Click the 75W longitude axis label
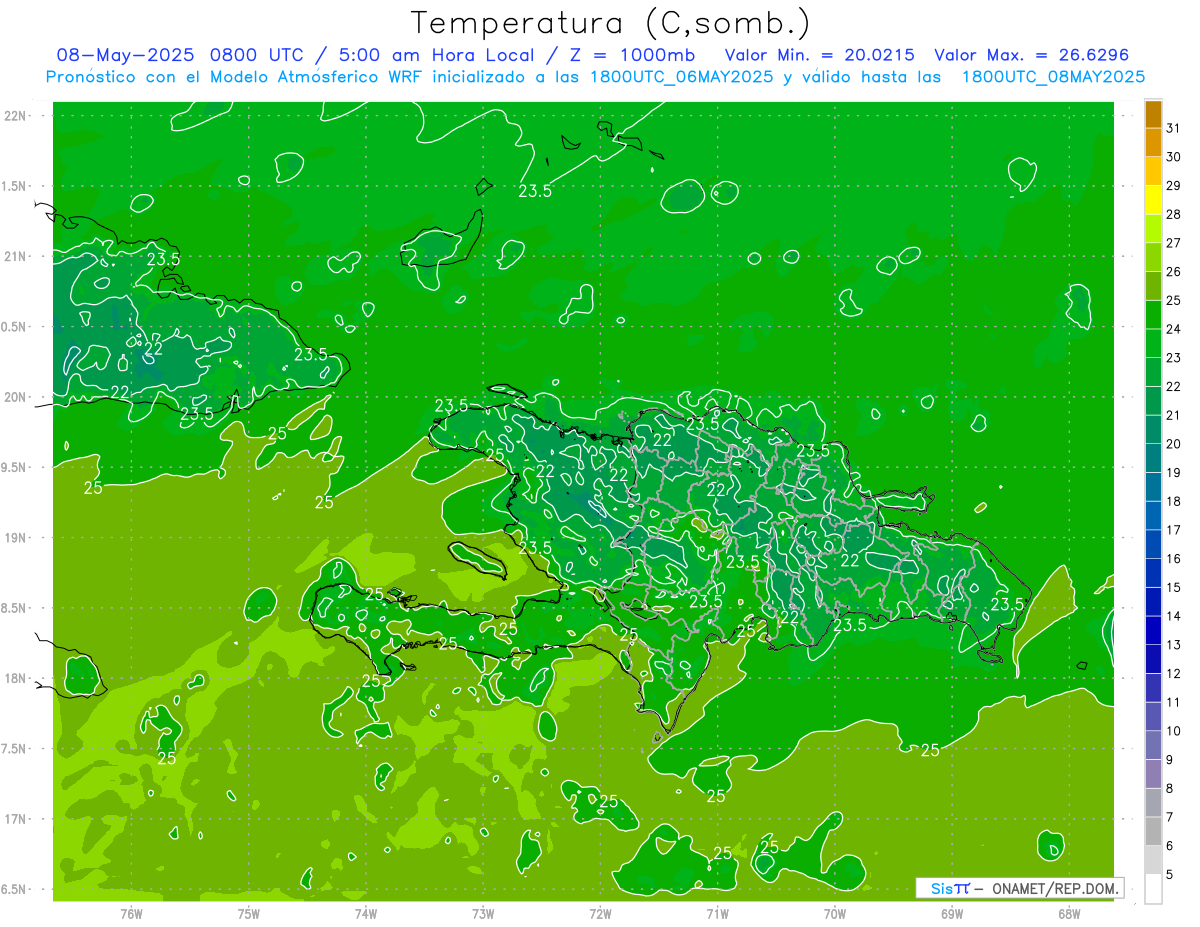Viewport: 1200px width, 927px height. (249, 913)
